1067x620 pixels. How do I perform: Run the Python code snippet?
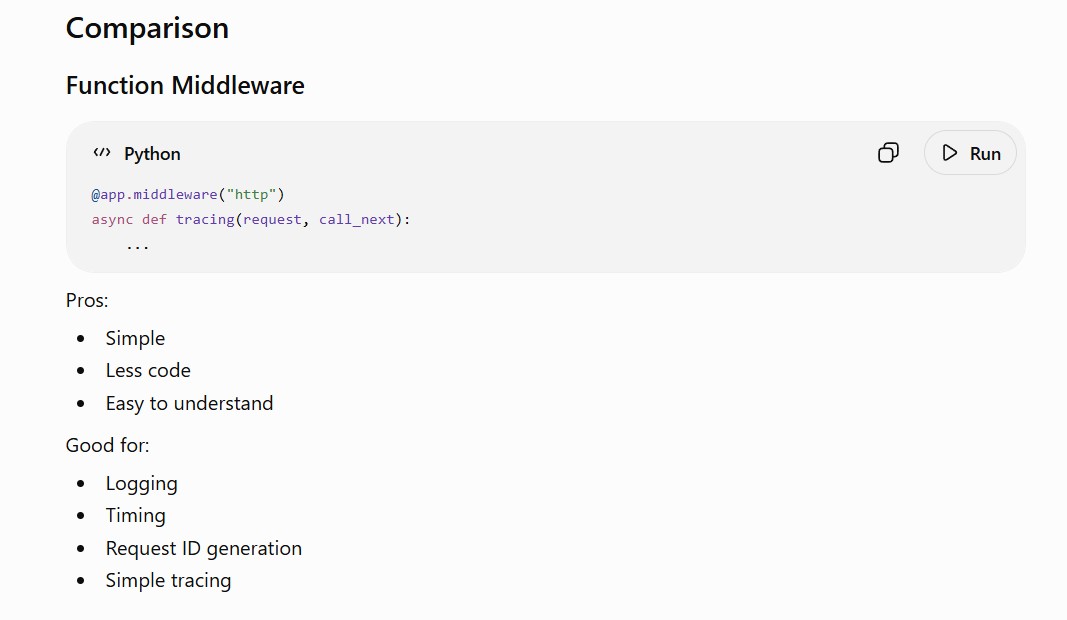970,153
